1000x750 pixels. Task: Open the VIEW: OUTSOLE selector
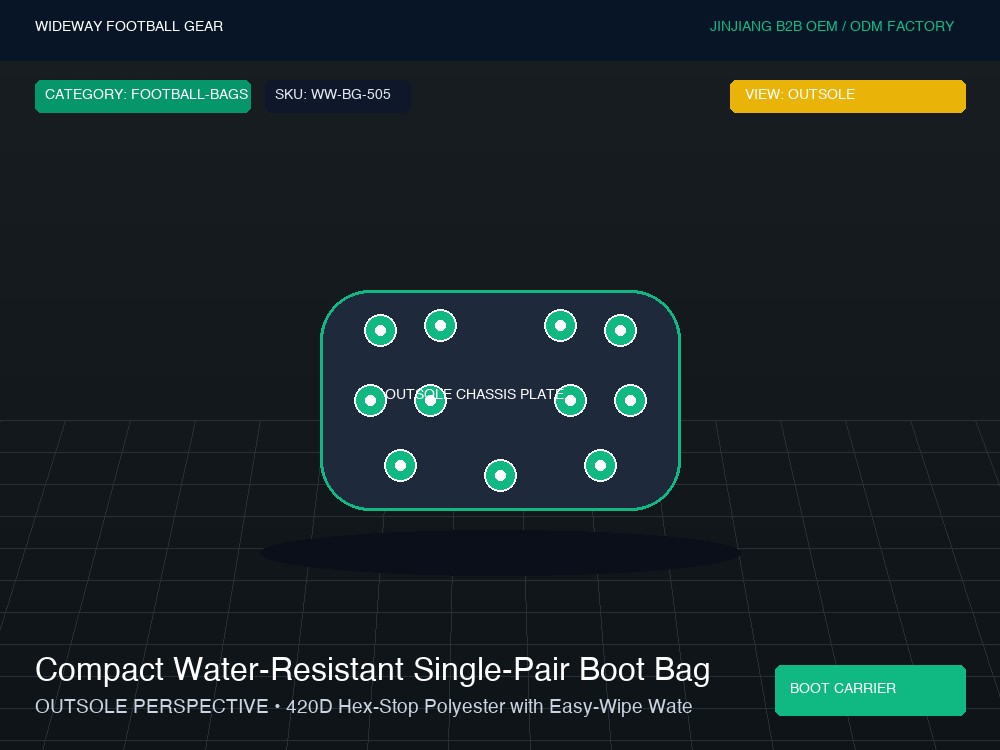[848, 96]
